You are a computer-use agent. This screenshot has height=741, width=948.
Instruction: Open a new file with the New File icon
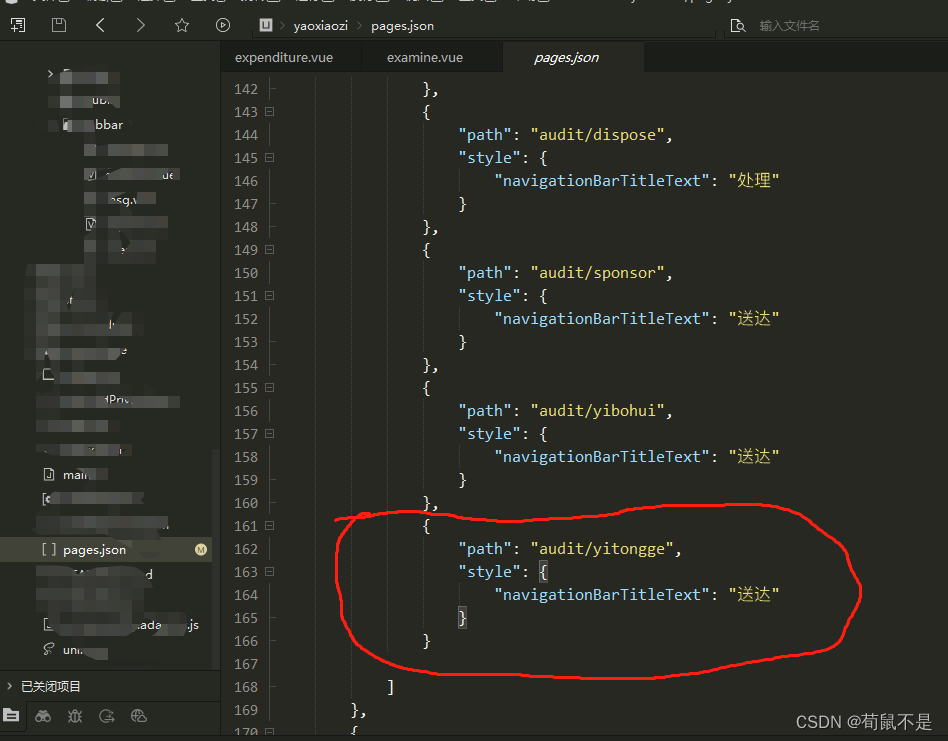tap(18, 25)
